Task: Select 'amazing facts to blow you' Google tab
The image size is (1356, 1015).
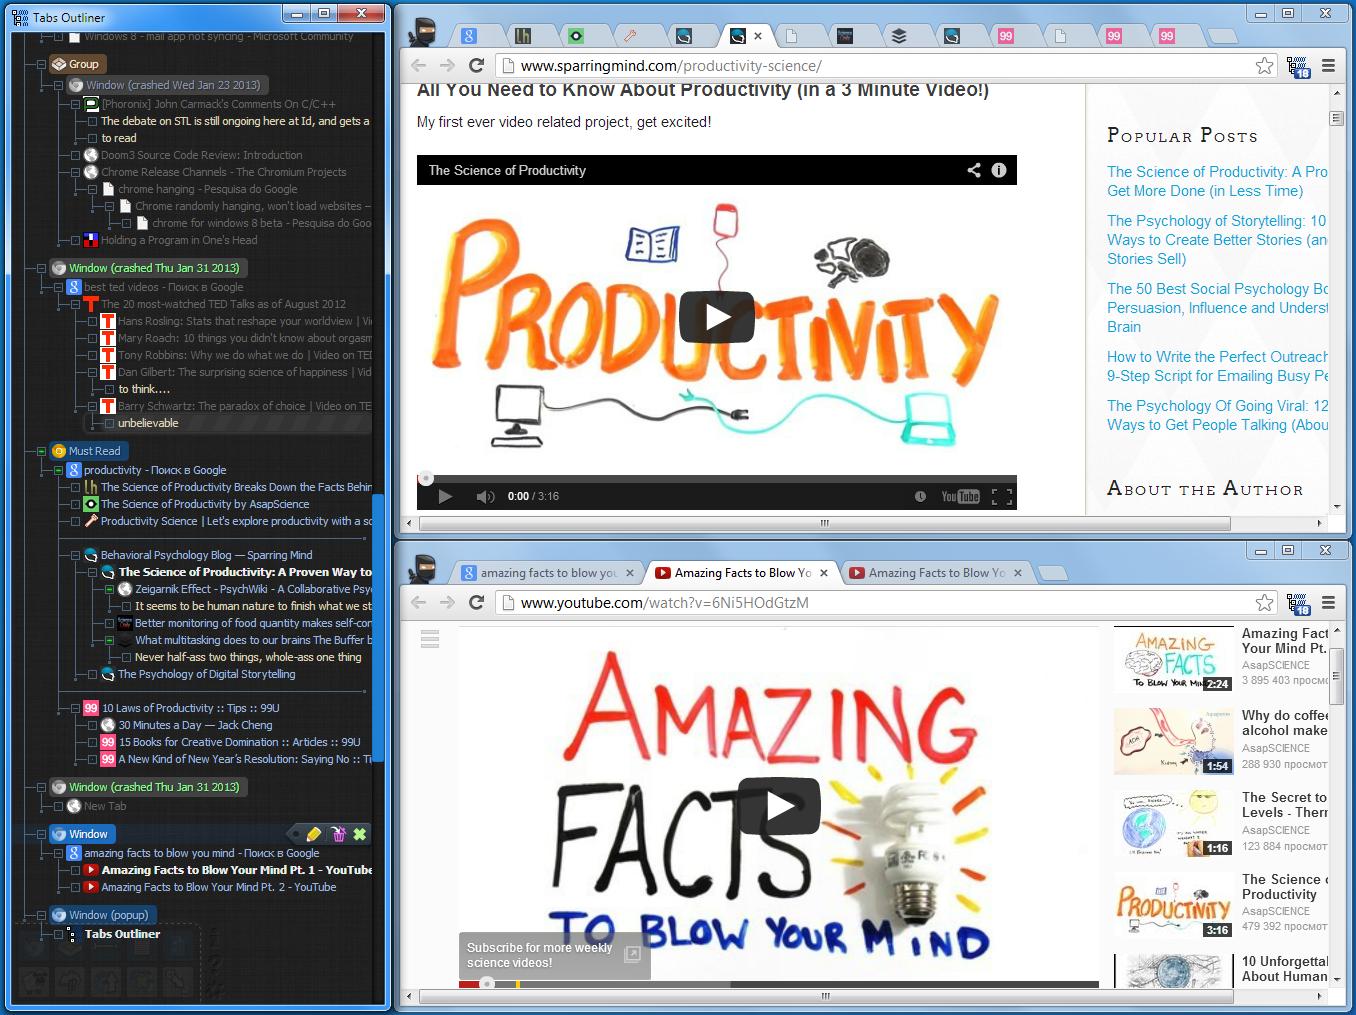Action: click(548, 573)
